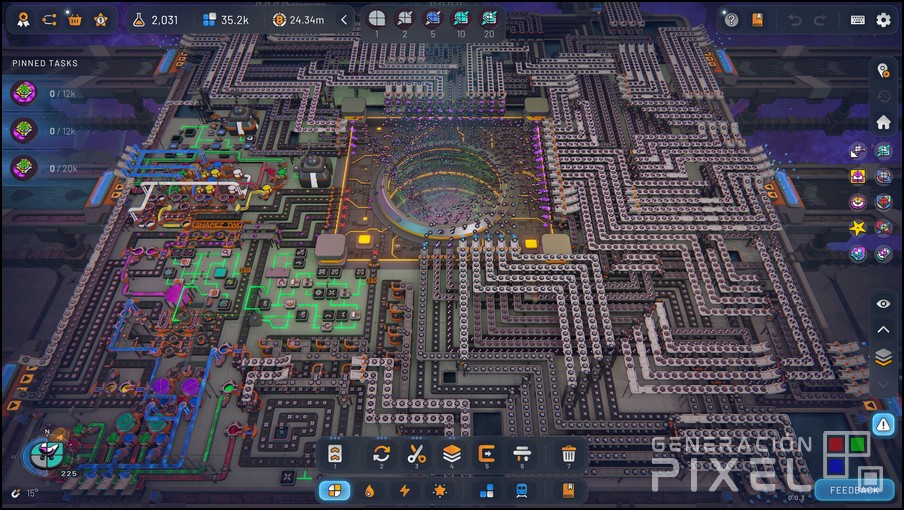Collapse the resource bar with left chevron
The image size is (904, 510).
coord(344,20)
